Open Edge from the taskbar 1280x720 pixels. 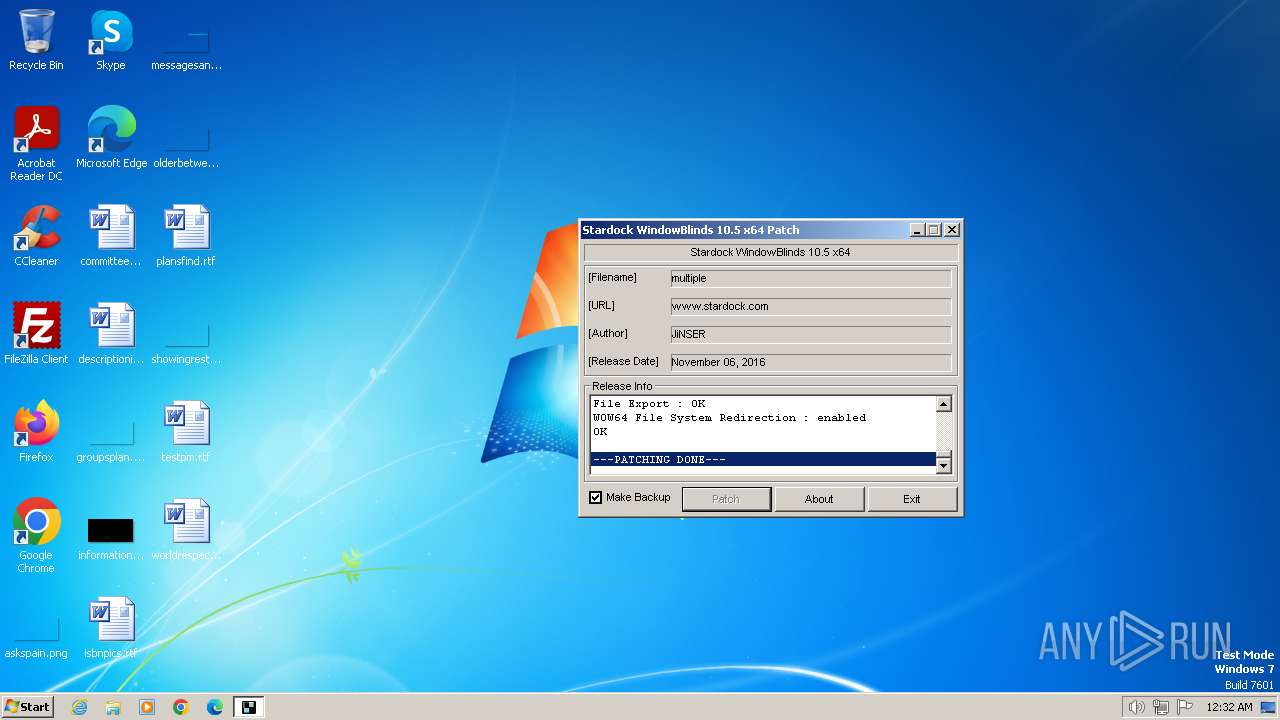(x=215, y=707)
